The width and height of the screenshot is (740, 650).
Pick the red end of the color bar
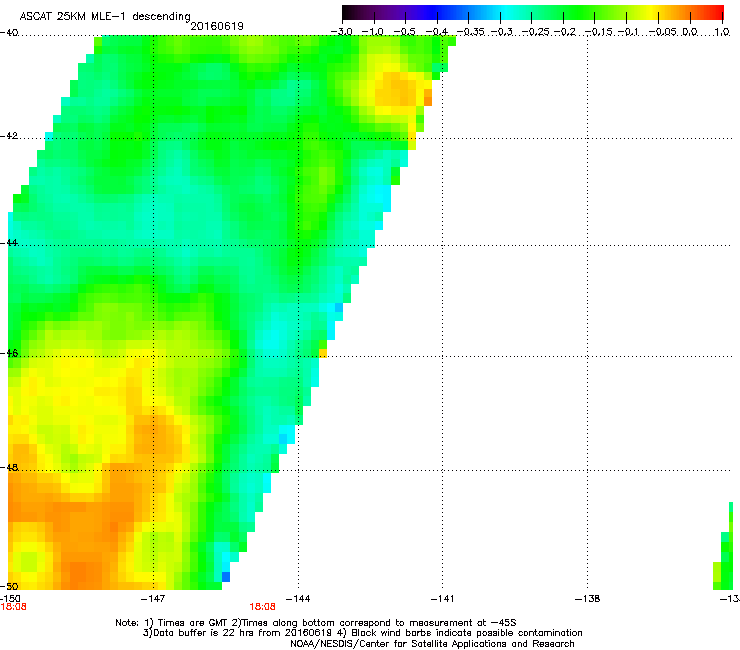[715, 12]
